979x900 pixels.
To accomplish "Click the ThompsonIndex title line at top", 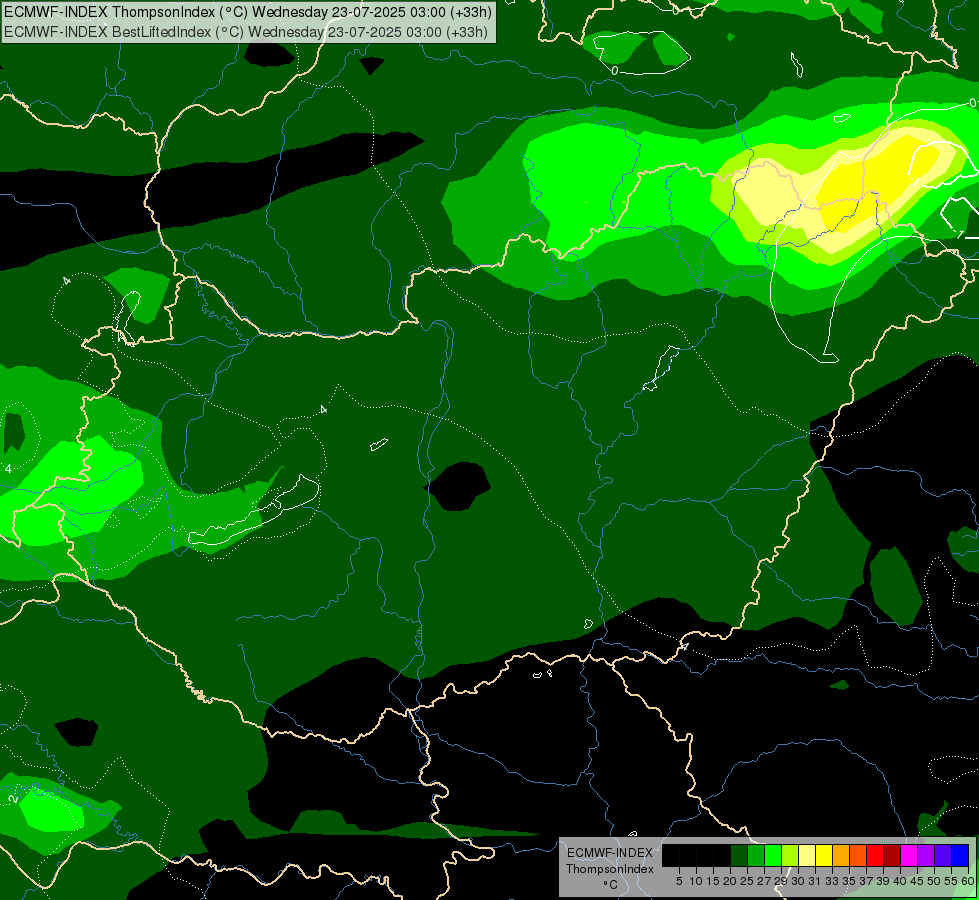I will (x=248, y=12).
